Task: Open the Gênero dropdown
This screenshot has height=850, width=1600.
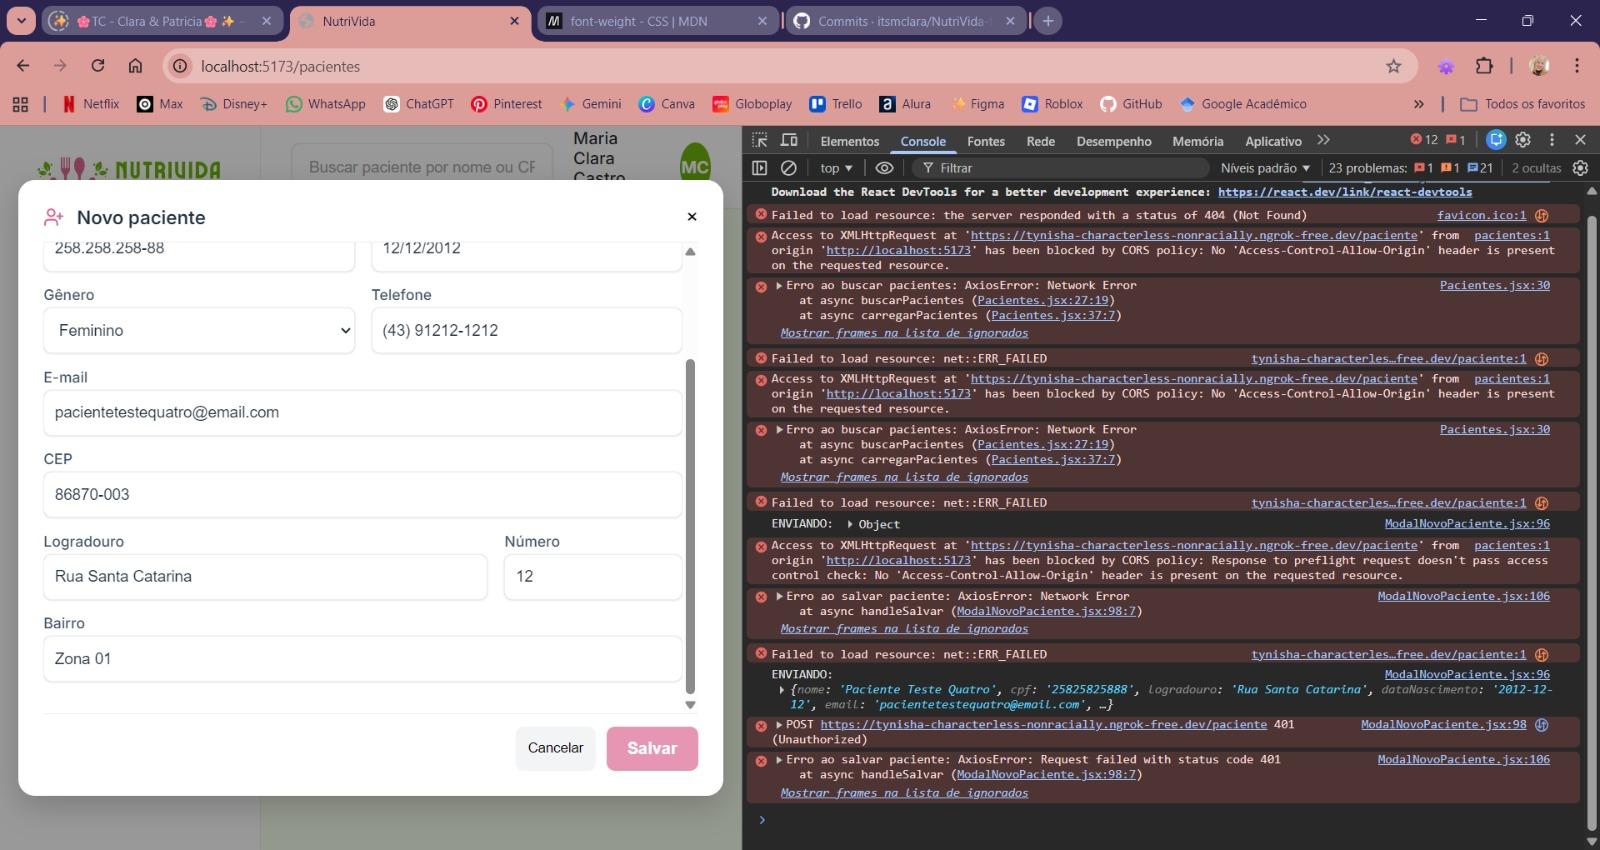Action: (x=199, y=330)
